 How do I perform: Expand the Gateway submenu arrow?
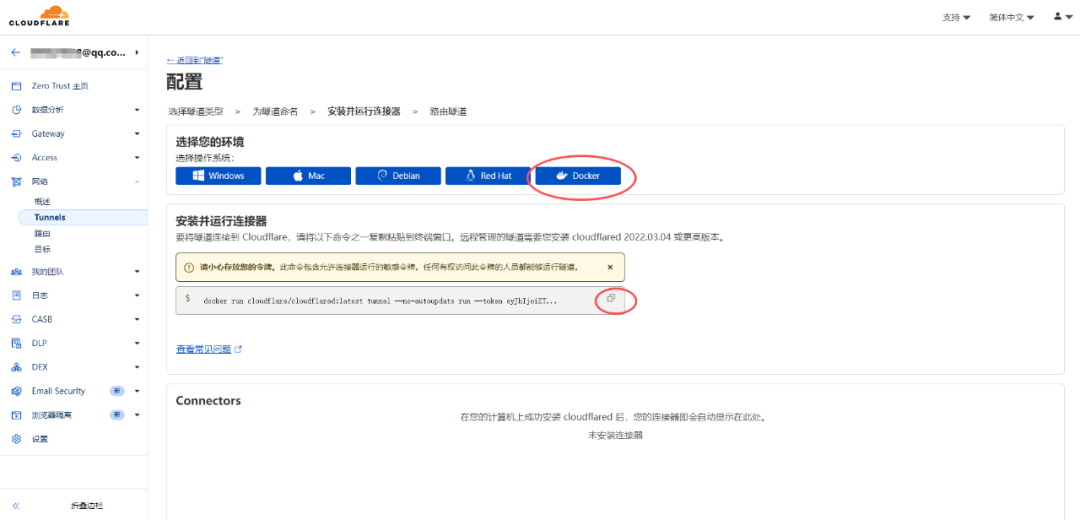[137, 134]
